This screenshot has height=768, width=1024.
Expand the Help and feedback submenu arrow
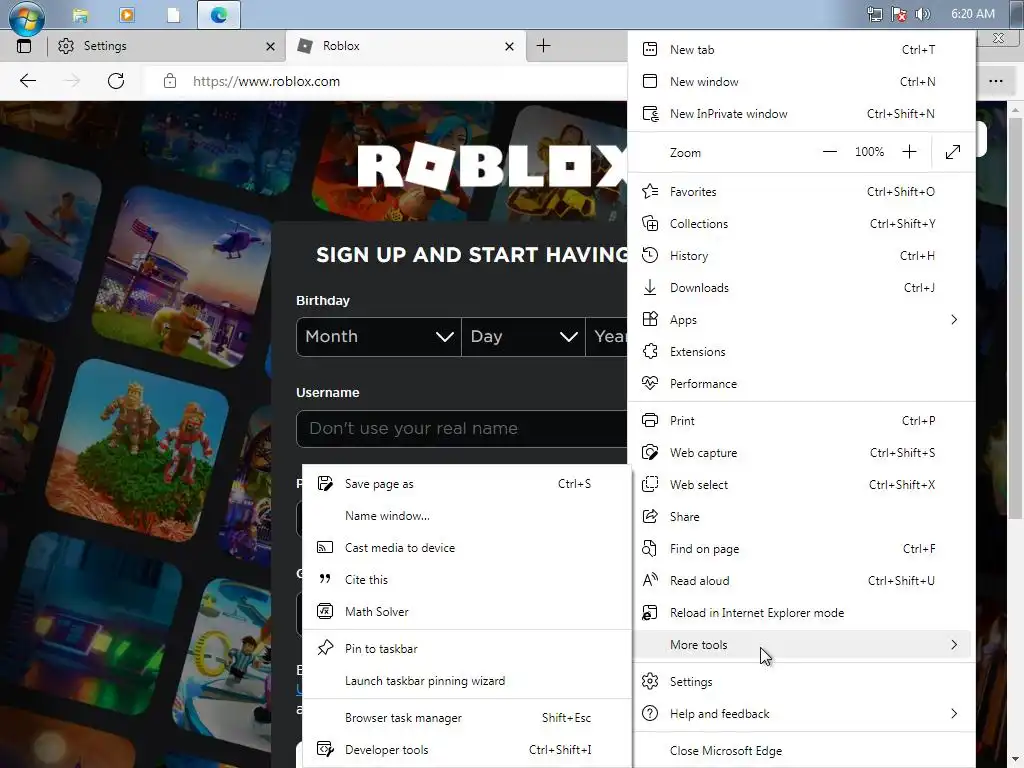(x=954, y=713)
